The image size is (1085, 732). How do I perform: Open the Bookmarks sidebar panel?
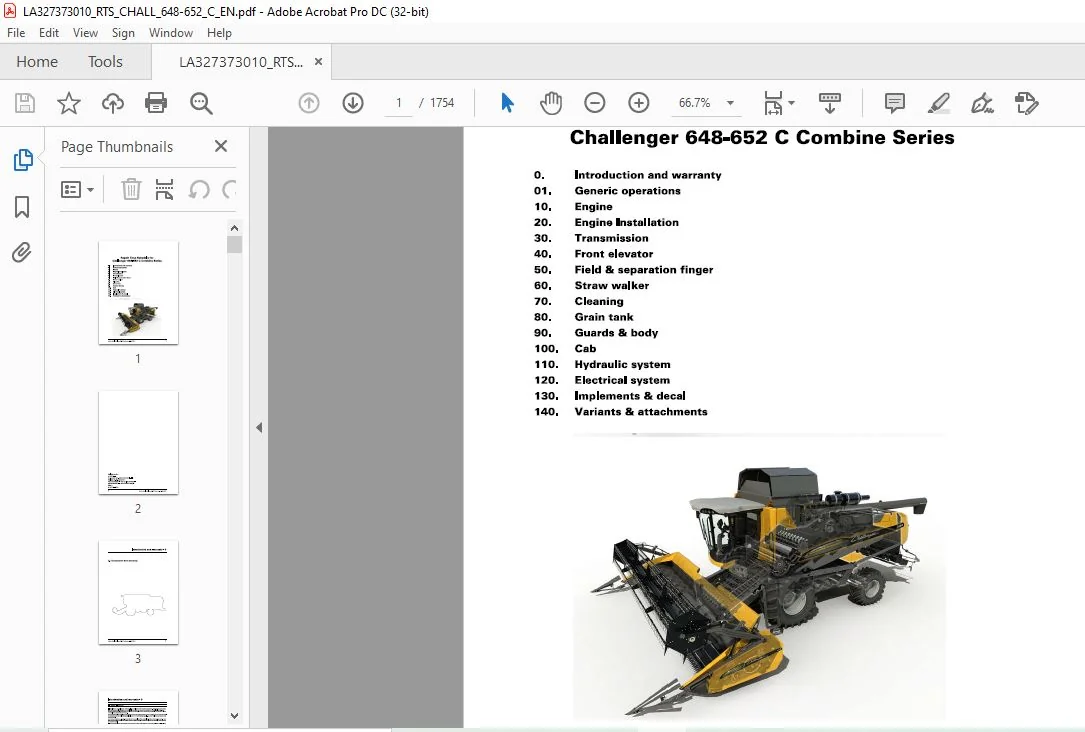click(22, 206)
